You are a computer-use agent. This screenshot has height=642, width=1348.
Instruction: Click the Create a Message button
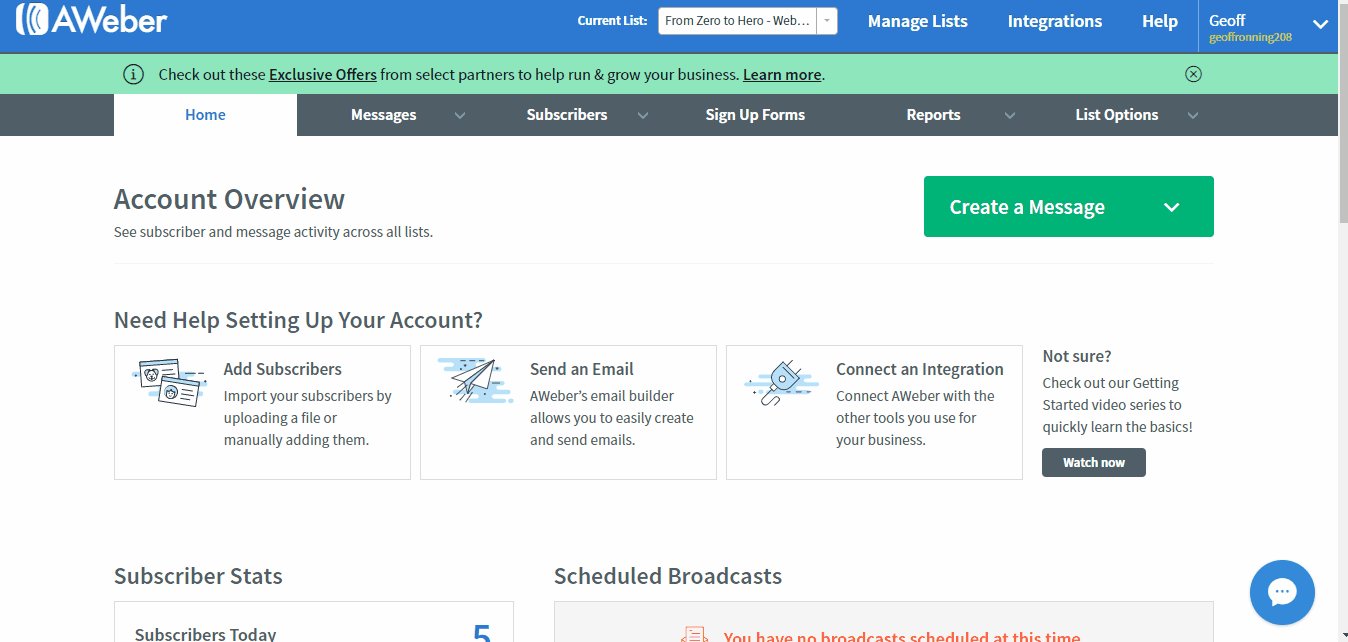(x=1068, y=207)
